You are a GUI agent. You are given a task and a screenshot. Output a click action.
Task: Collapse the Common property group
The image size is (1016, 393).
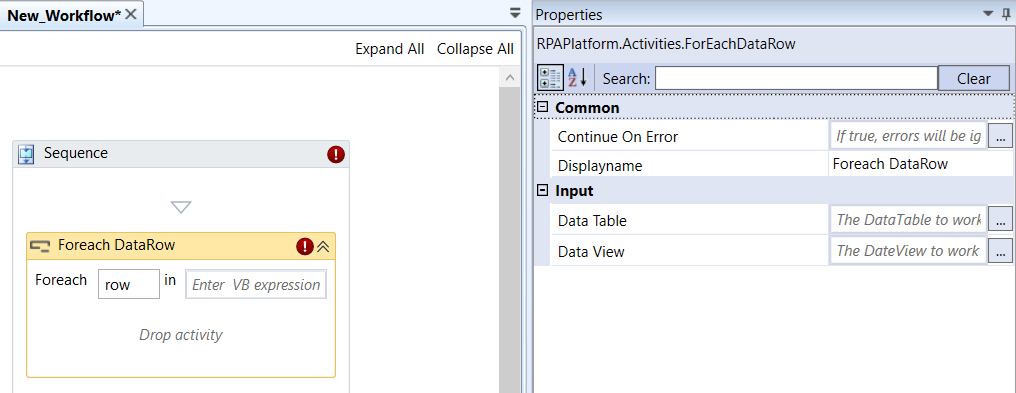point(543,107)
